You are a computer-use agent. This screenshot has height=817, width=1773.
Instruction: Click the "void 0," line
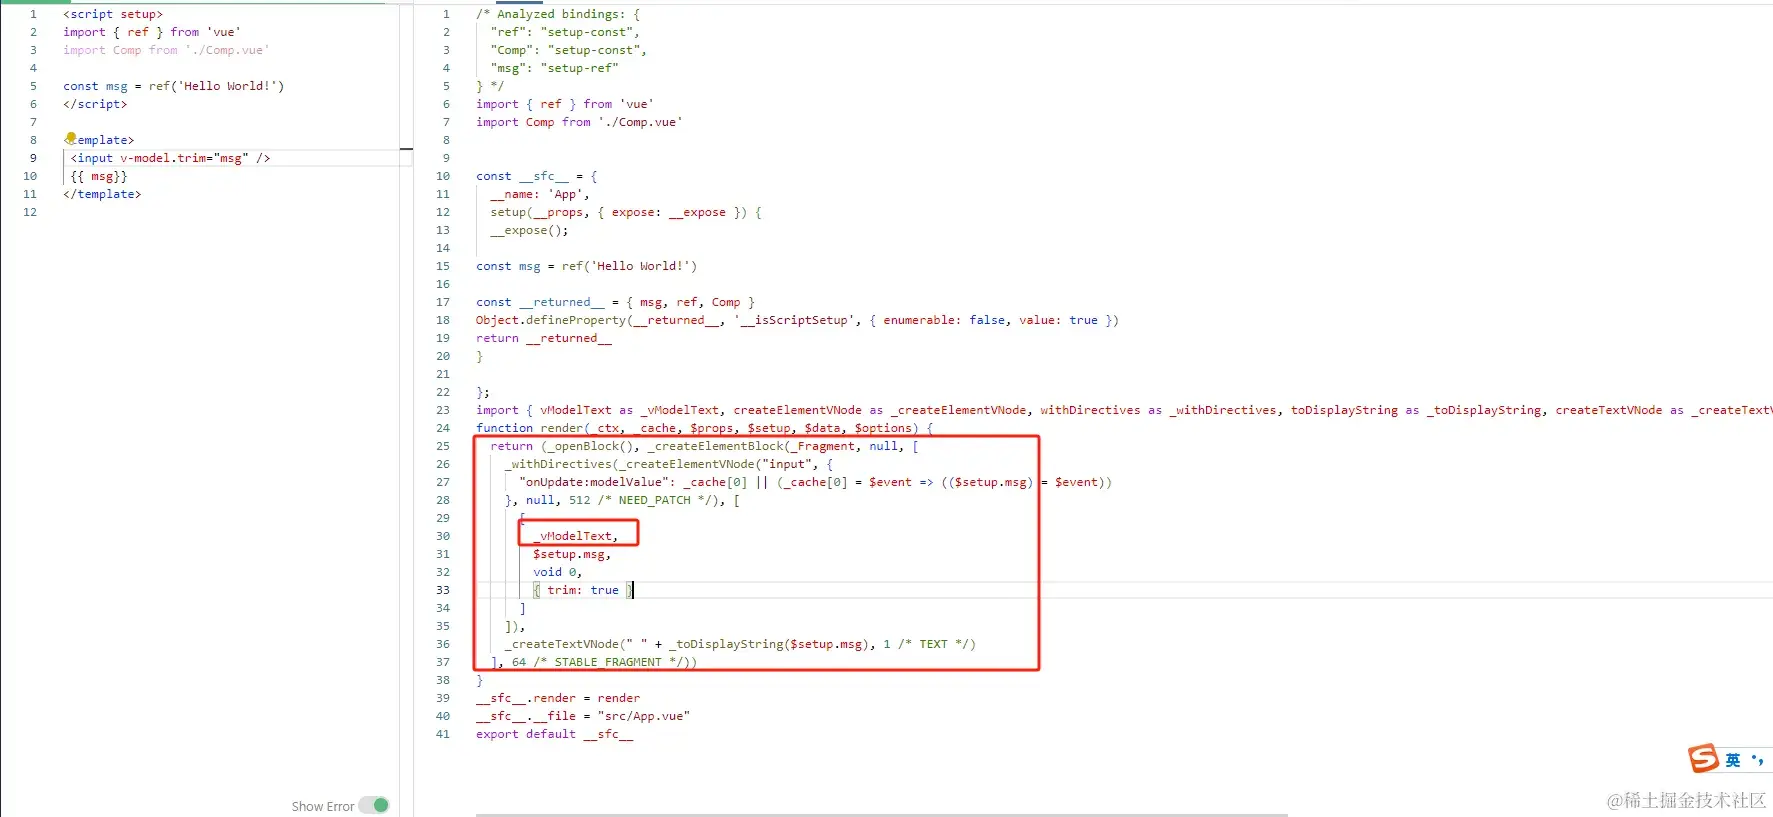[x=557, y=572]
